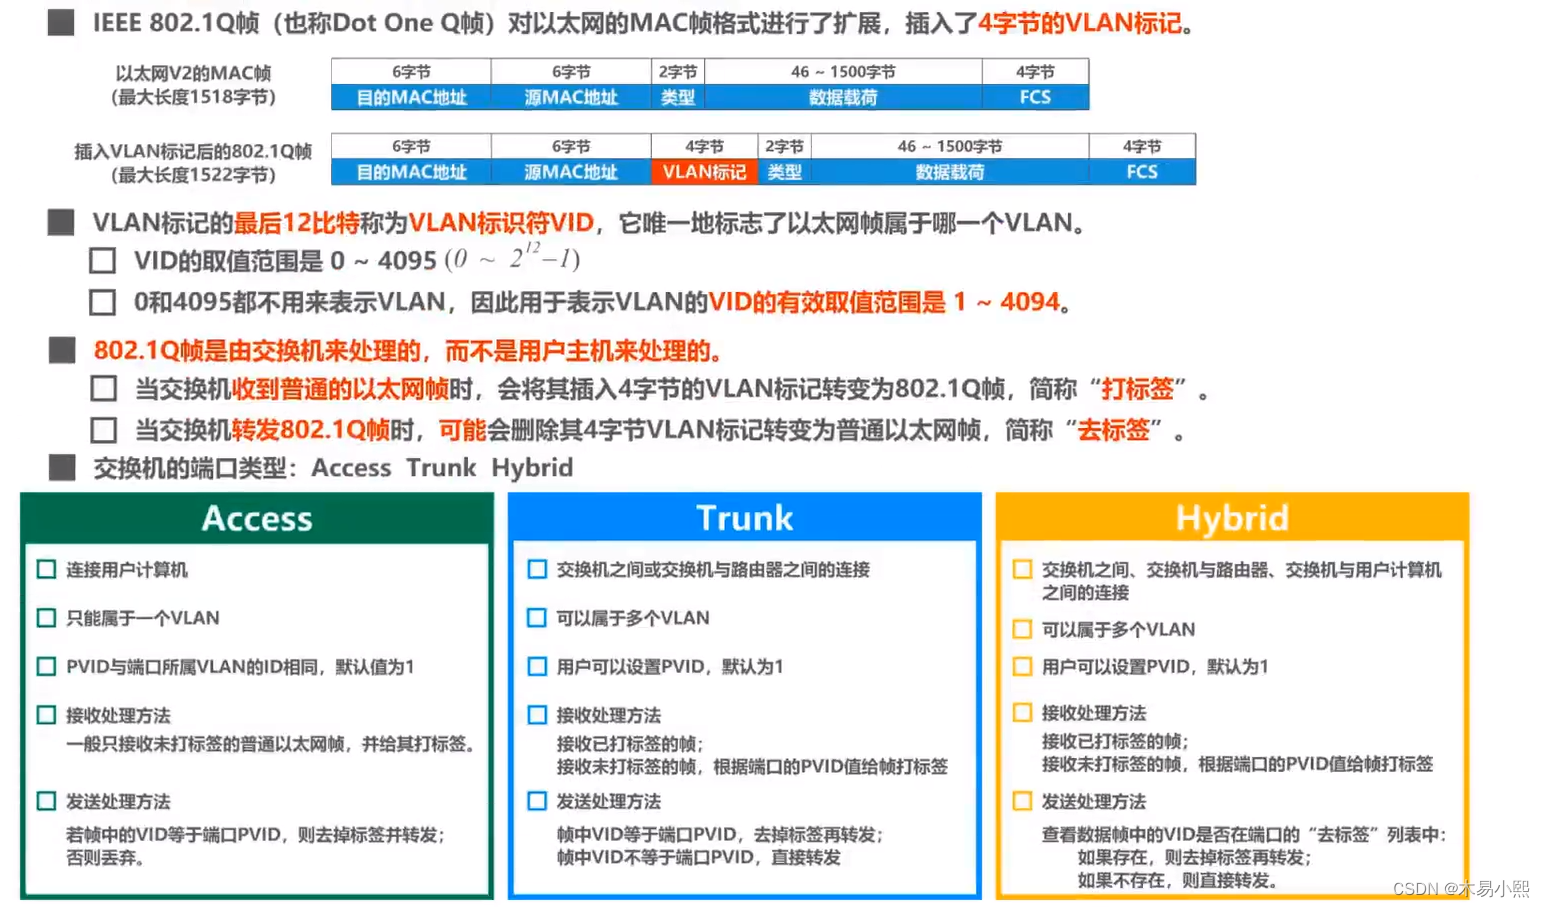Click the red text '4字节的VLAN标记'
1545x907 pixels.
coord(1080,23)
